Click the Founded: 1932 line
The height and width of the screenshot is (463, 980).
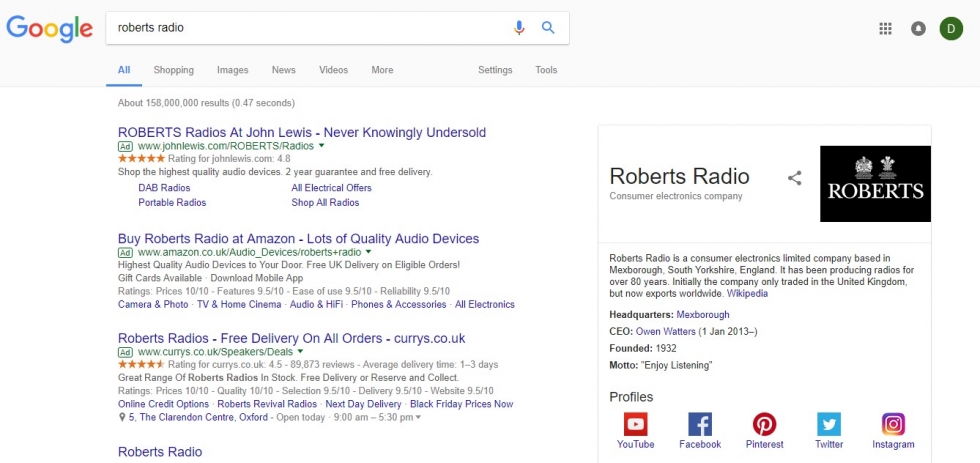[x=642, y=348]
